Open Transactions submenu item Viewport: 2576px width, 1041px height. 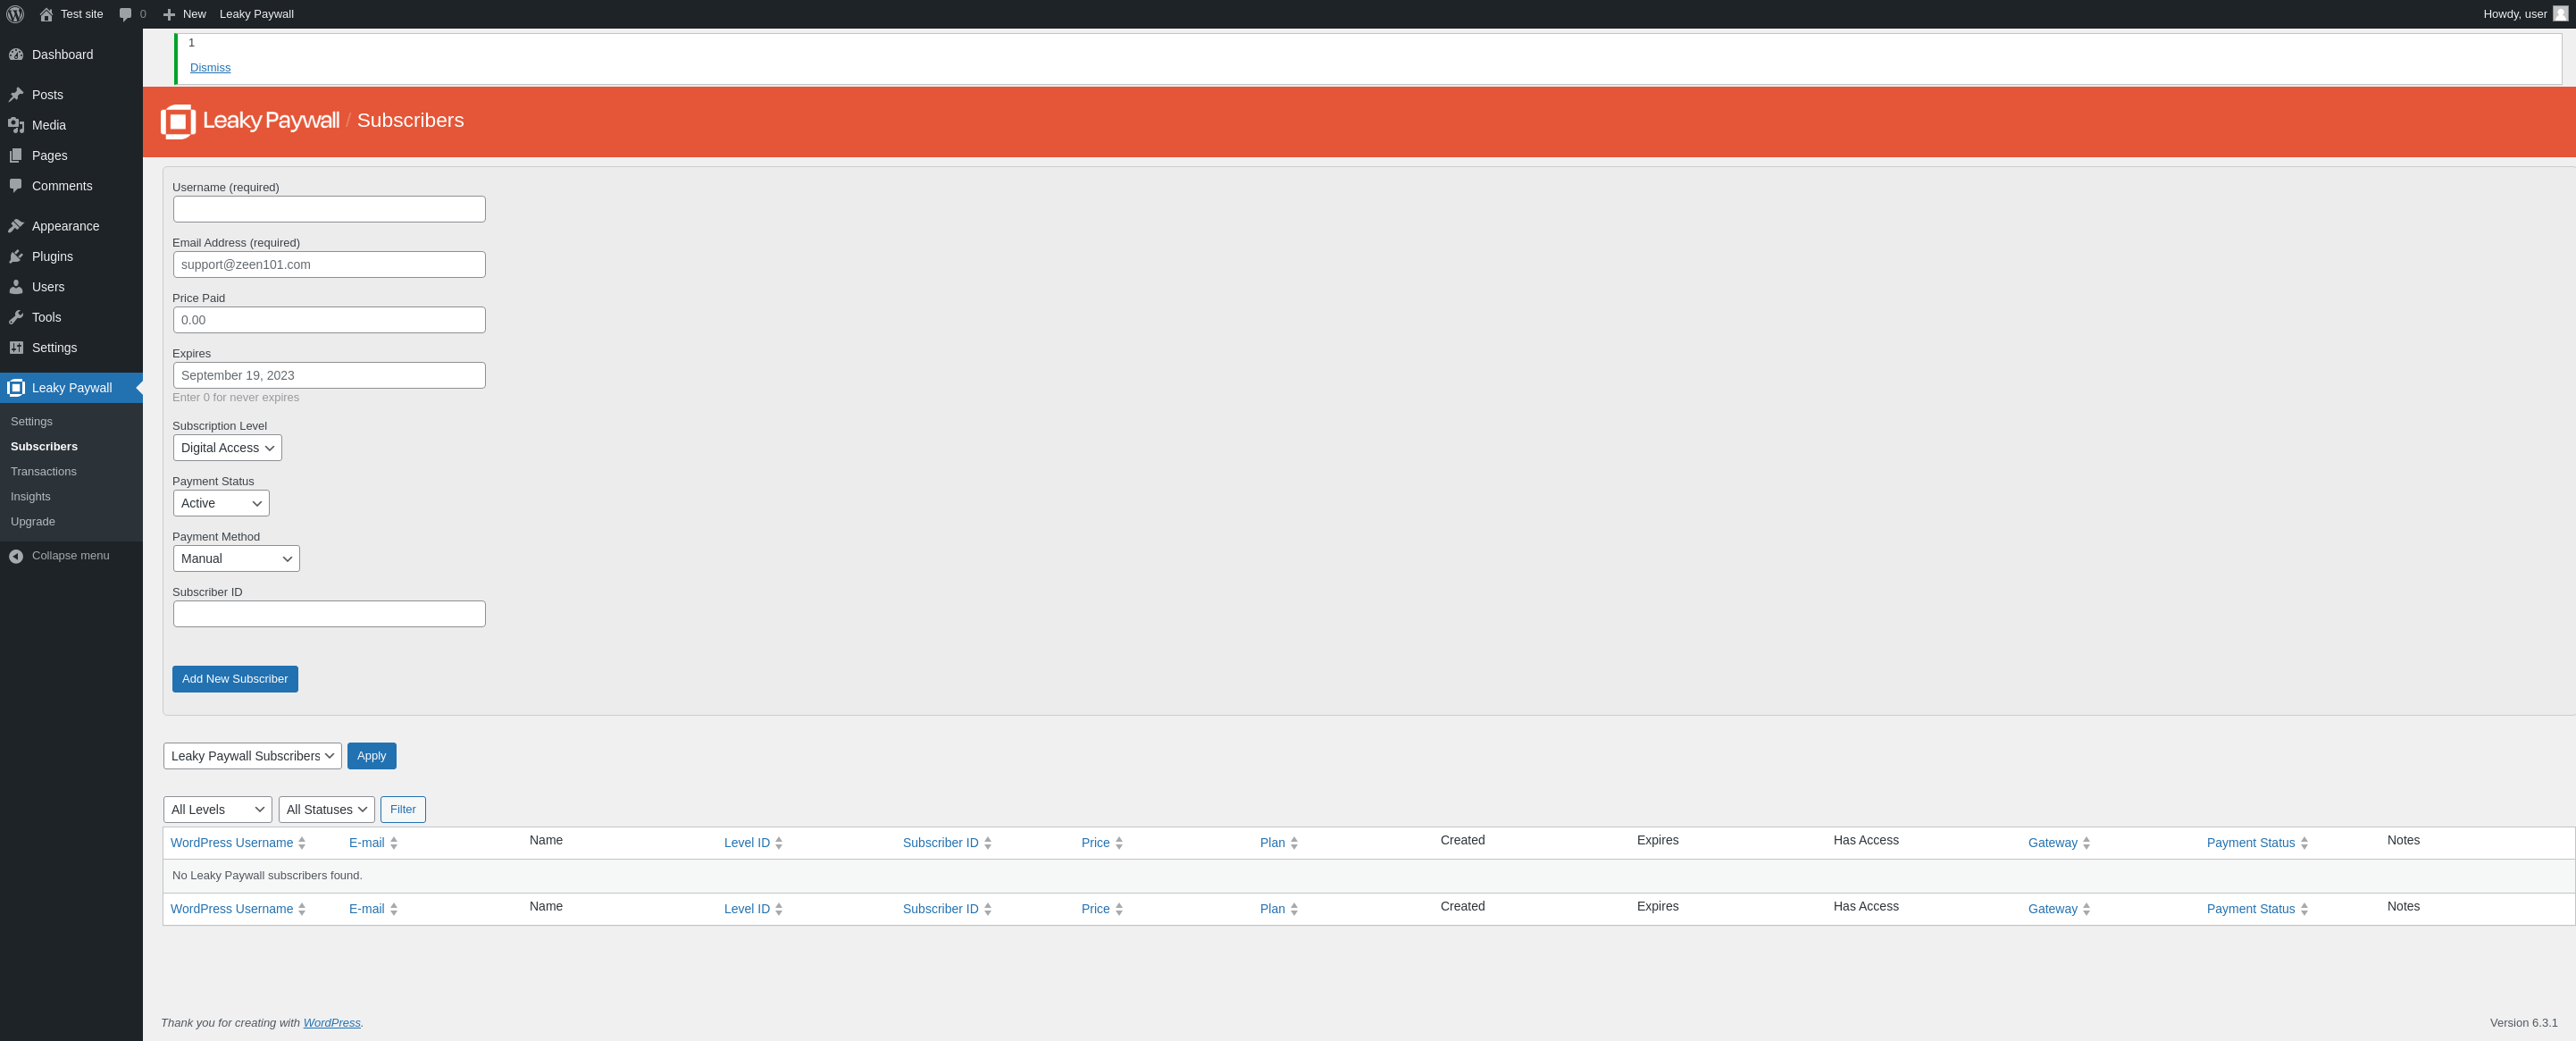[x=43, y=472]
